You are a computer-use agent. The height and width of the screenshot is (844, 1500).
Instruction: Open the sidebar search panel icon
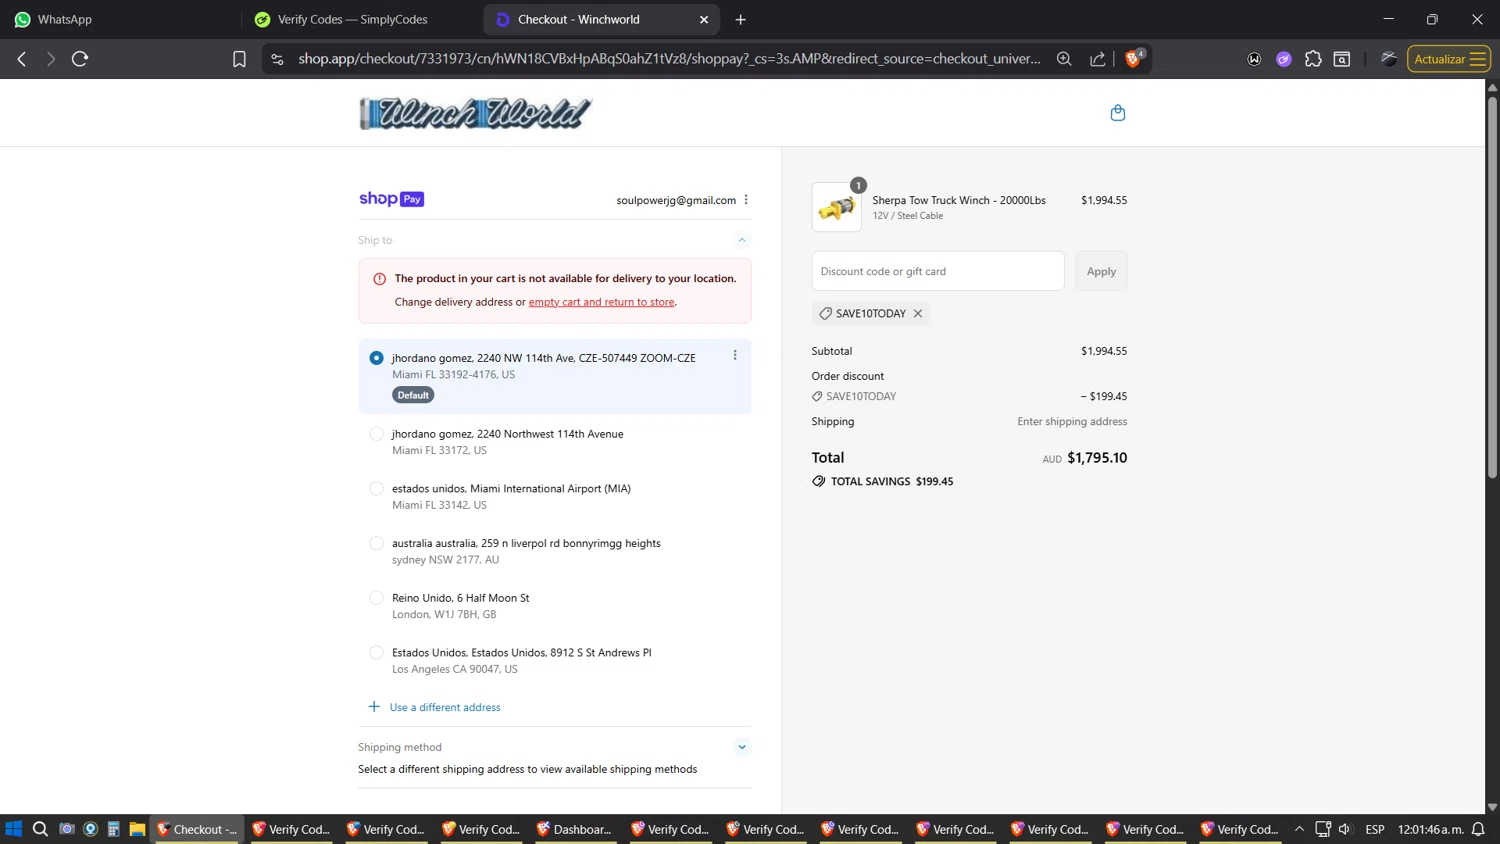(x=1342, y=59)
